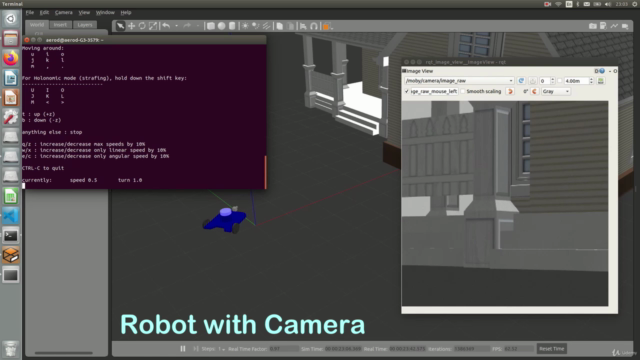Open the Edit menu
640x360 pixels.
click(x=44, y=12)
